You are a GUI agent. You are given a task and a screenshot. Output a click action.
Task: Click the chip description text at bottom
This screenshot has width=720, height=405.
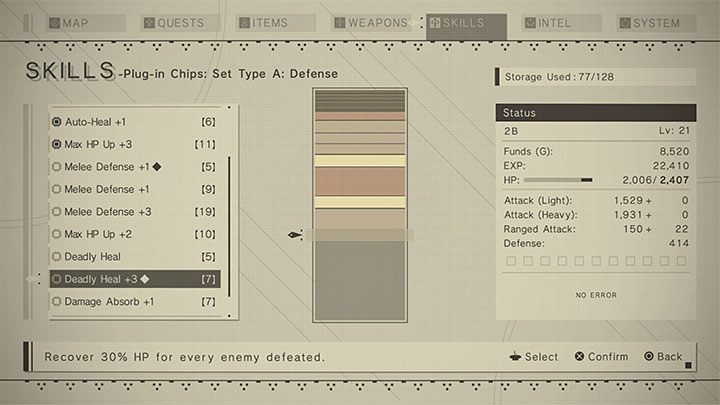pos(185,357)
